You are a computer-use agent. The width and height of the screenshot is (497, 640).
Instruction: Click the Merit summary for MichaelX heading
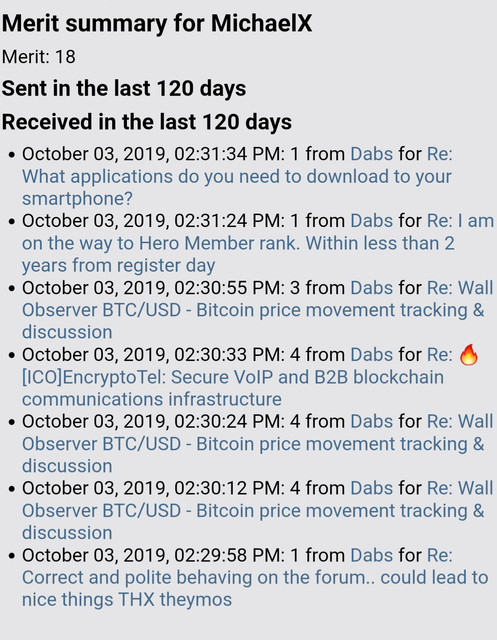[157, 23]
